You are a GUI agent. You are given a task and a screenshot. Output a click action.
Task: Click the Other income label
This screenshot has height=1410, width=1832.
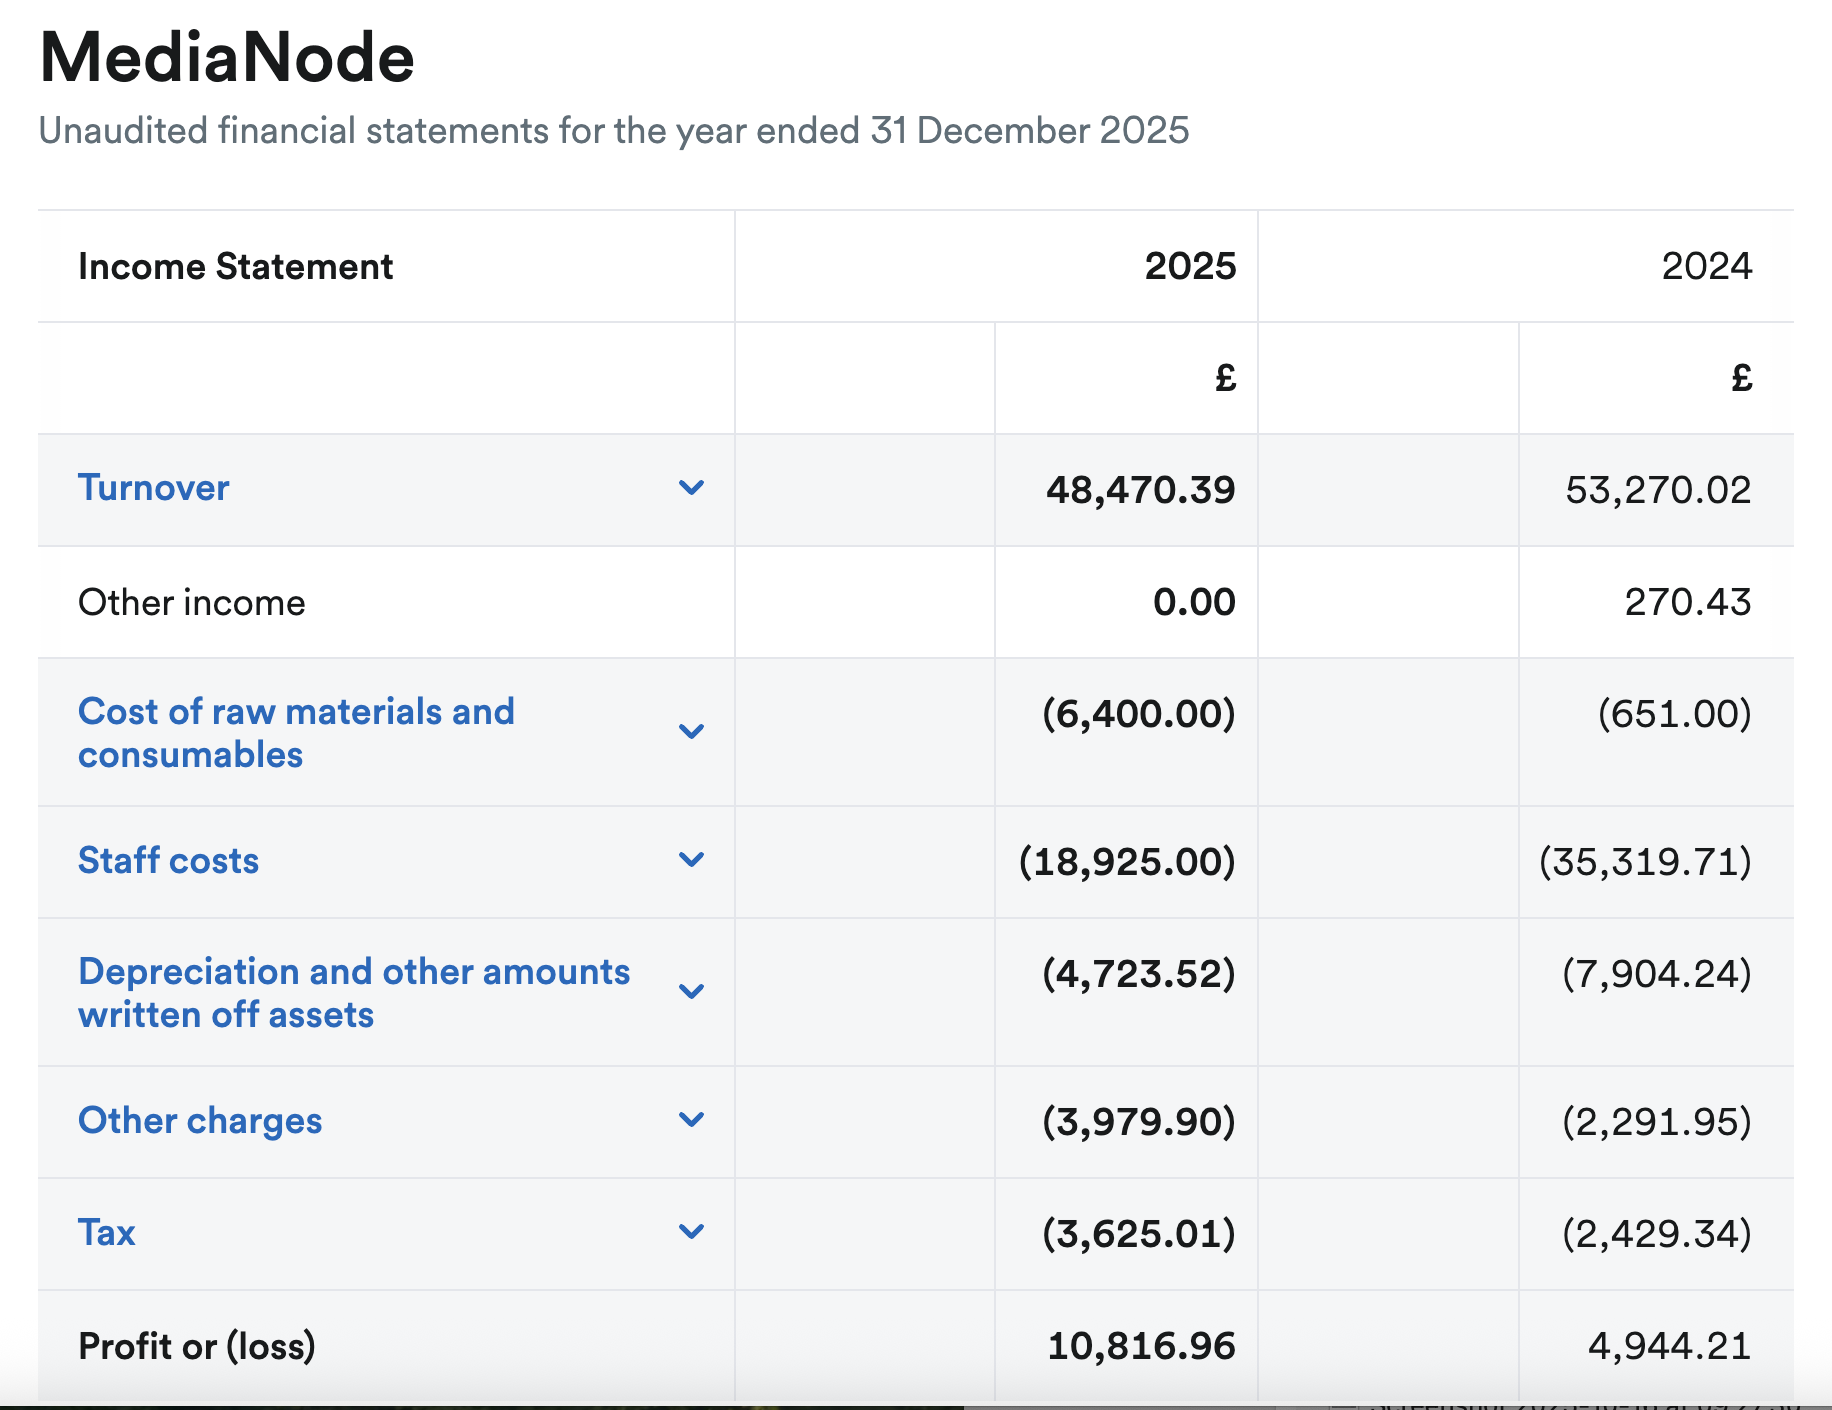pos(192,603)
